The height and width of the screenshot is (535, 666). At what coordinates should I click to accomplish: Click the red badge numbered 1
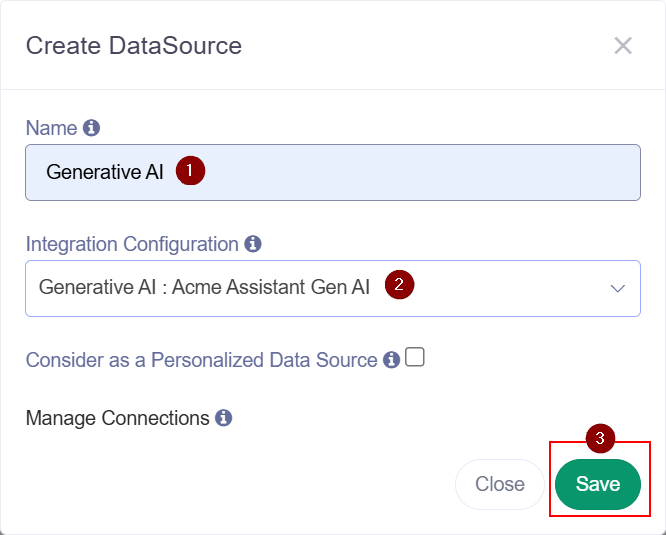click(190, 171)
